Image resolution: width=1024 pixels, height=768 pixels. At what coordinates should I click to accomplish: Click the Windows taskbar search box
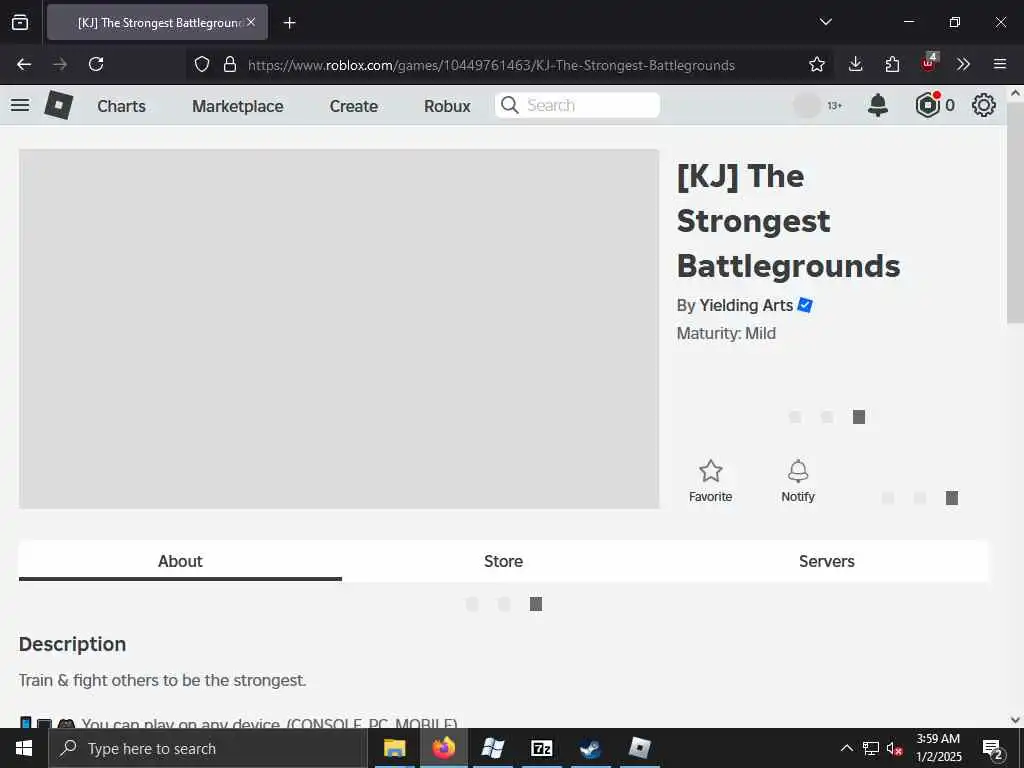(x=208, y=748)
